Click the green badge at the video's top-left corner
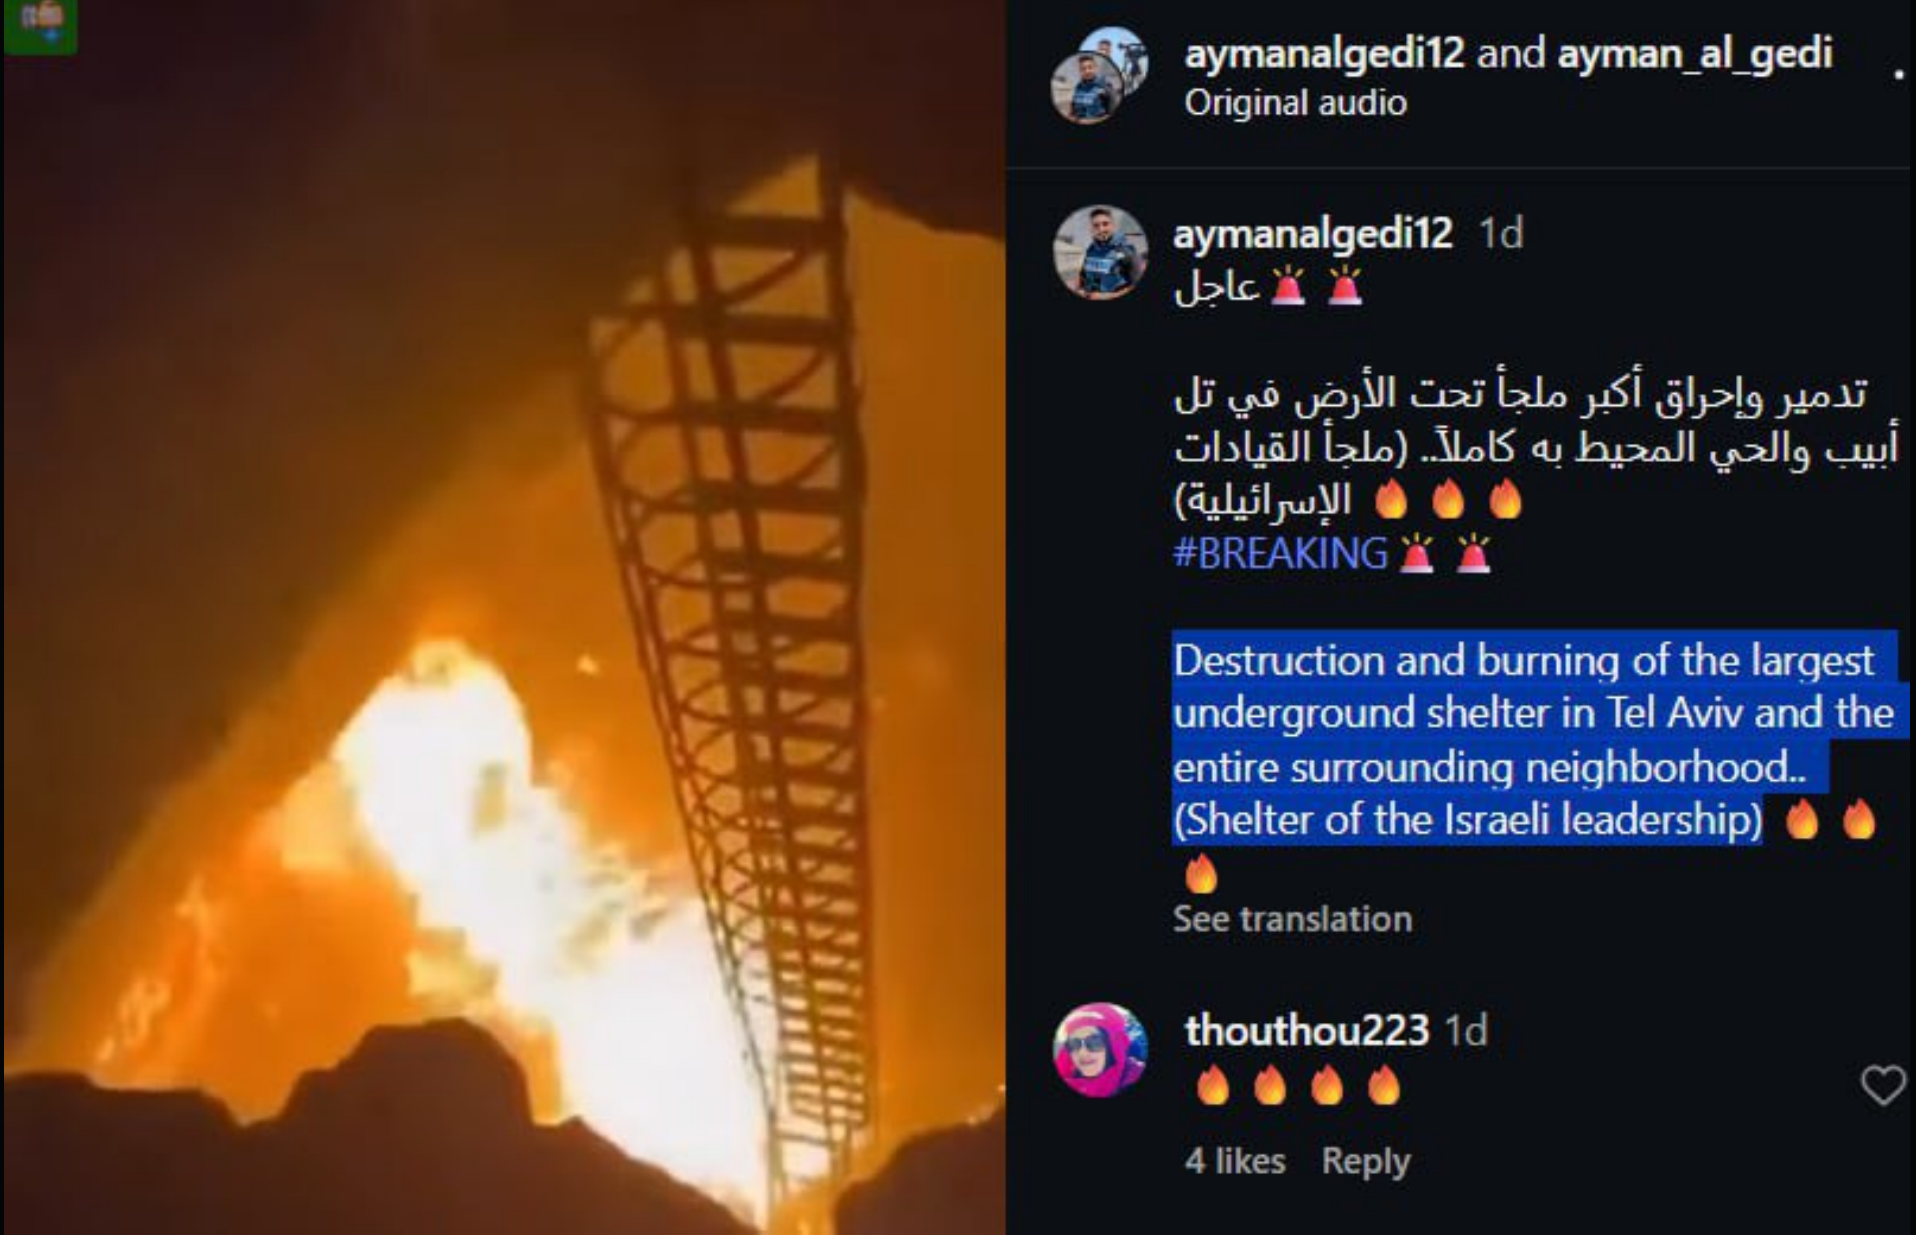This screenshot has width=1916, height=1235. coord(40,25)
